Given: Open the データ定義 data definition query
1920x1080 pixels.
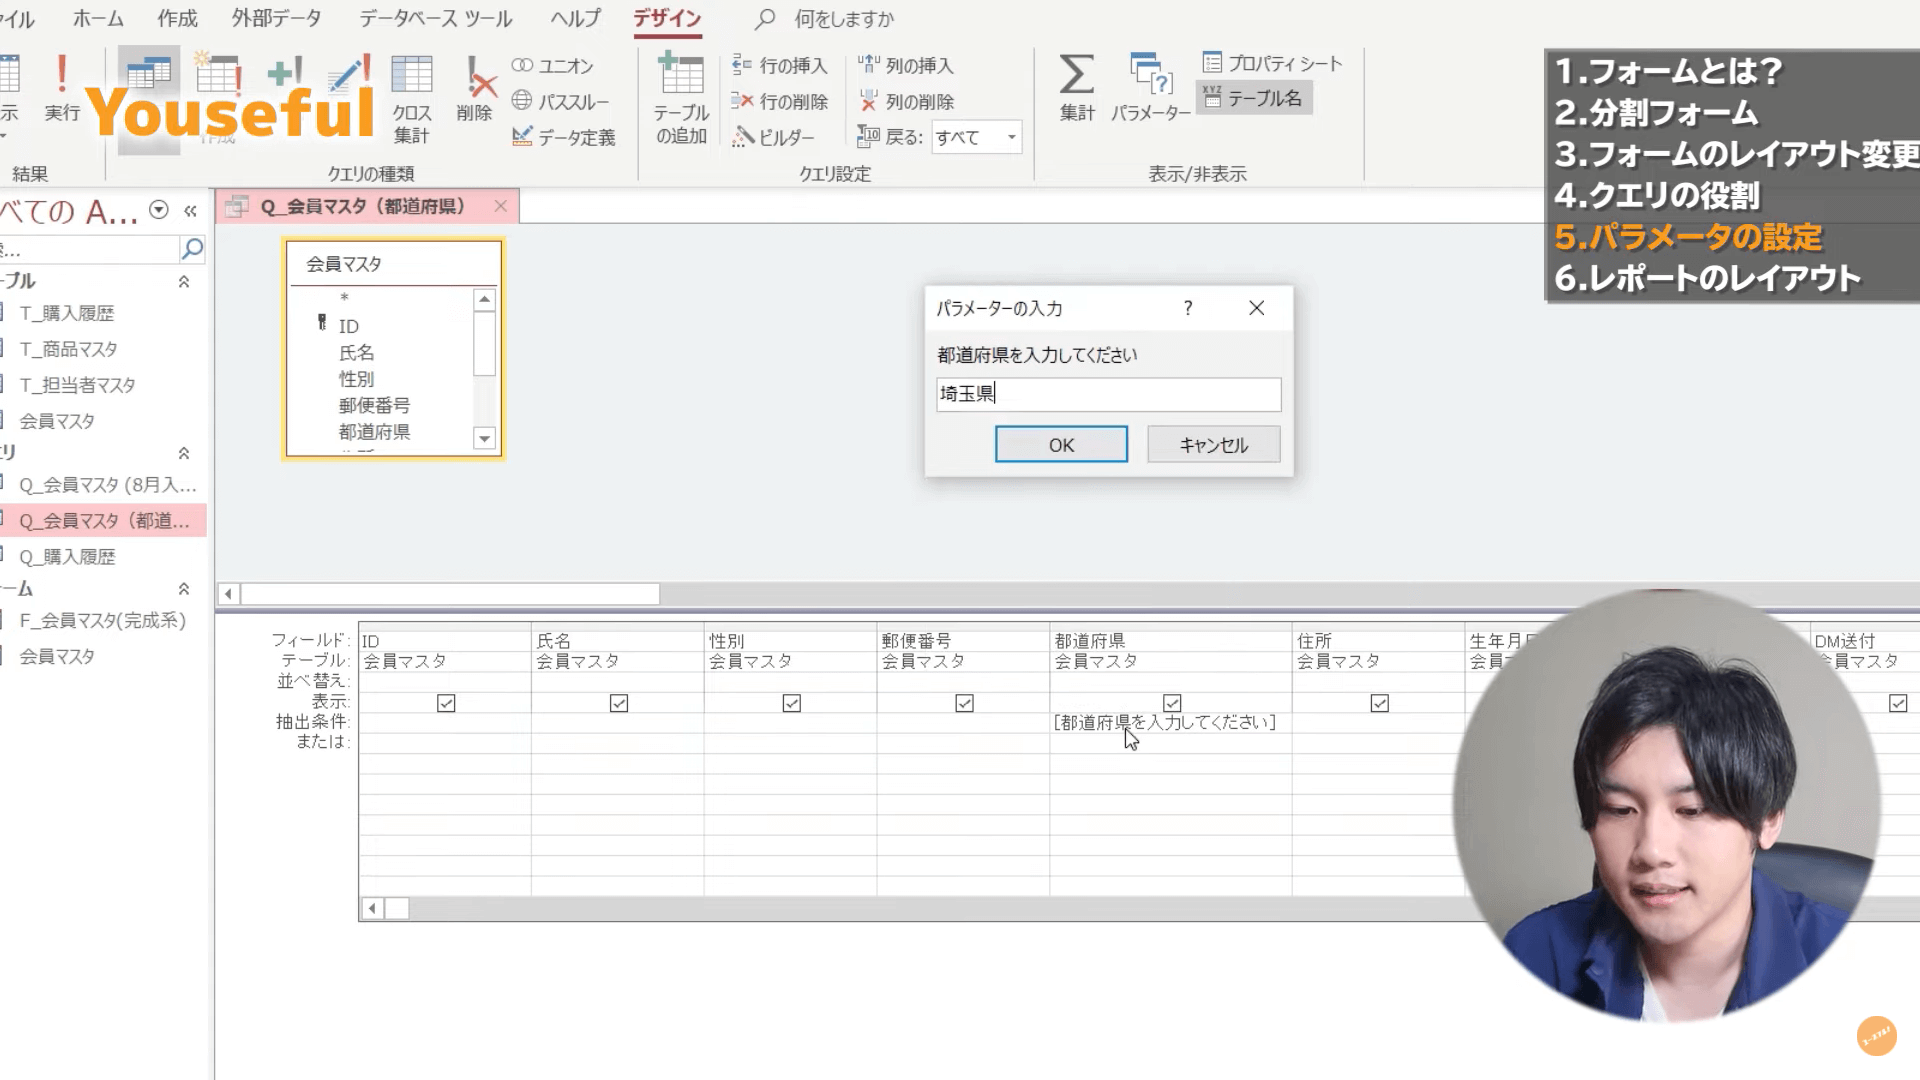Looking at the screenshot, I should tap(564, 137).
